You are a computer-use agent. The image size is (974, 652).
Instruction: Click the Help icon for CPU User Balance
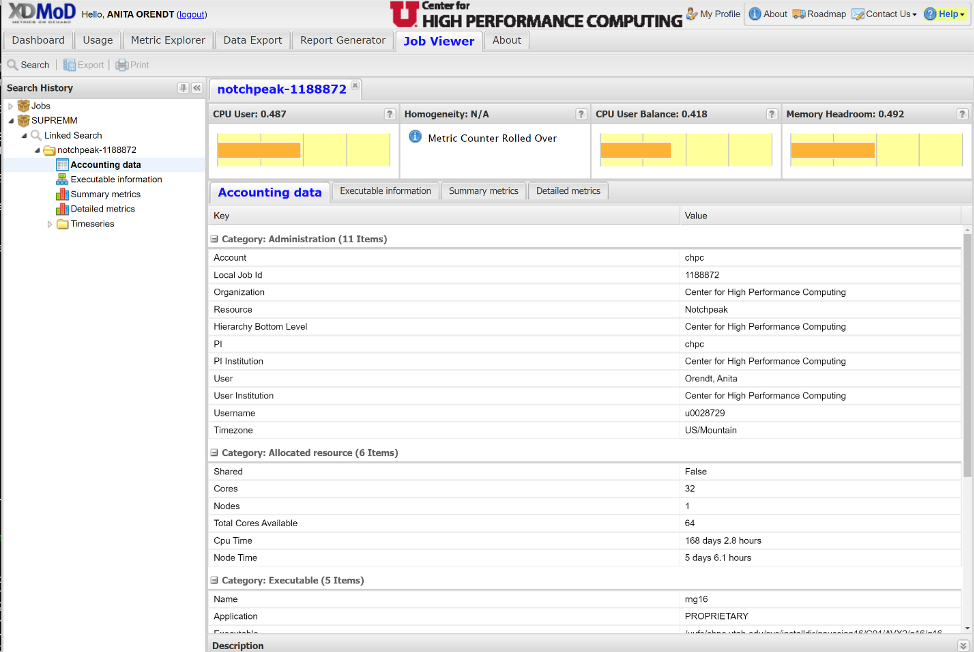[771, 114]
